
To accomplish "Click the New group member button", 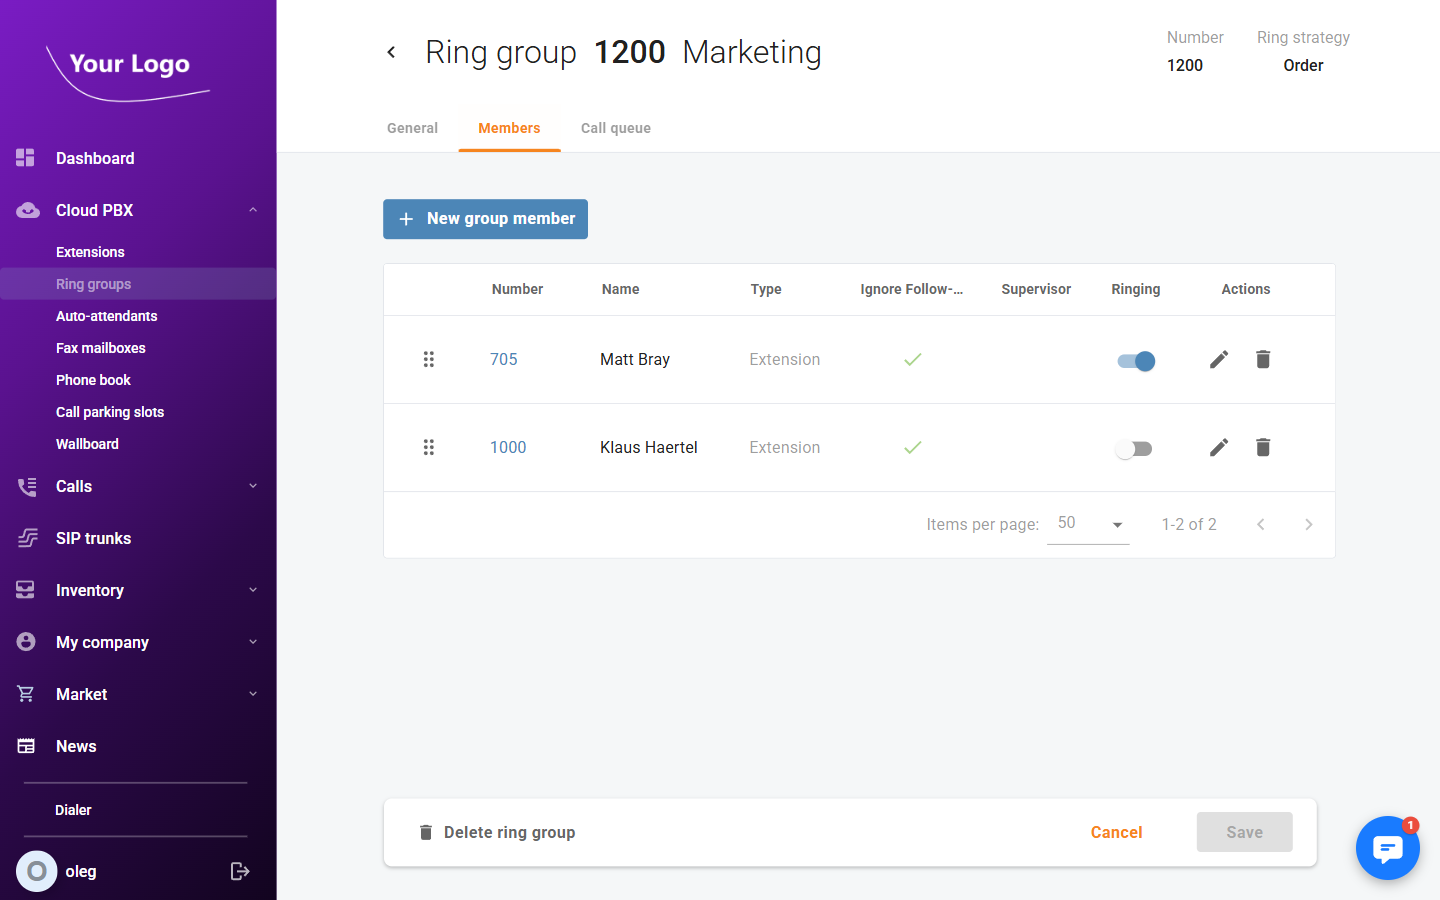I will (485, 219).
